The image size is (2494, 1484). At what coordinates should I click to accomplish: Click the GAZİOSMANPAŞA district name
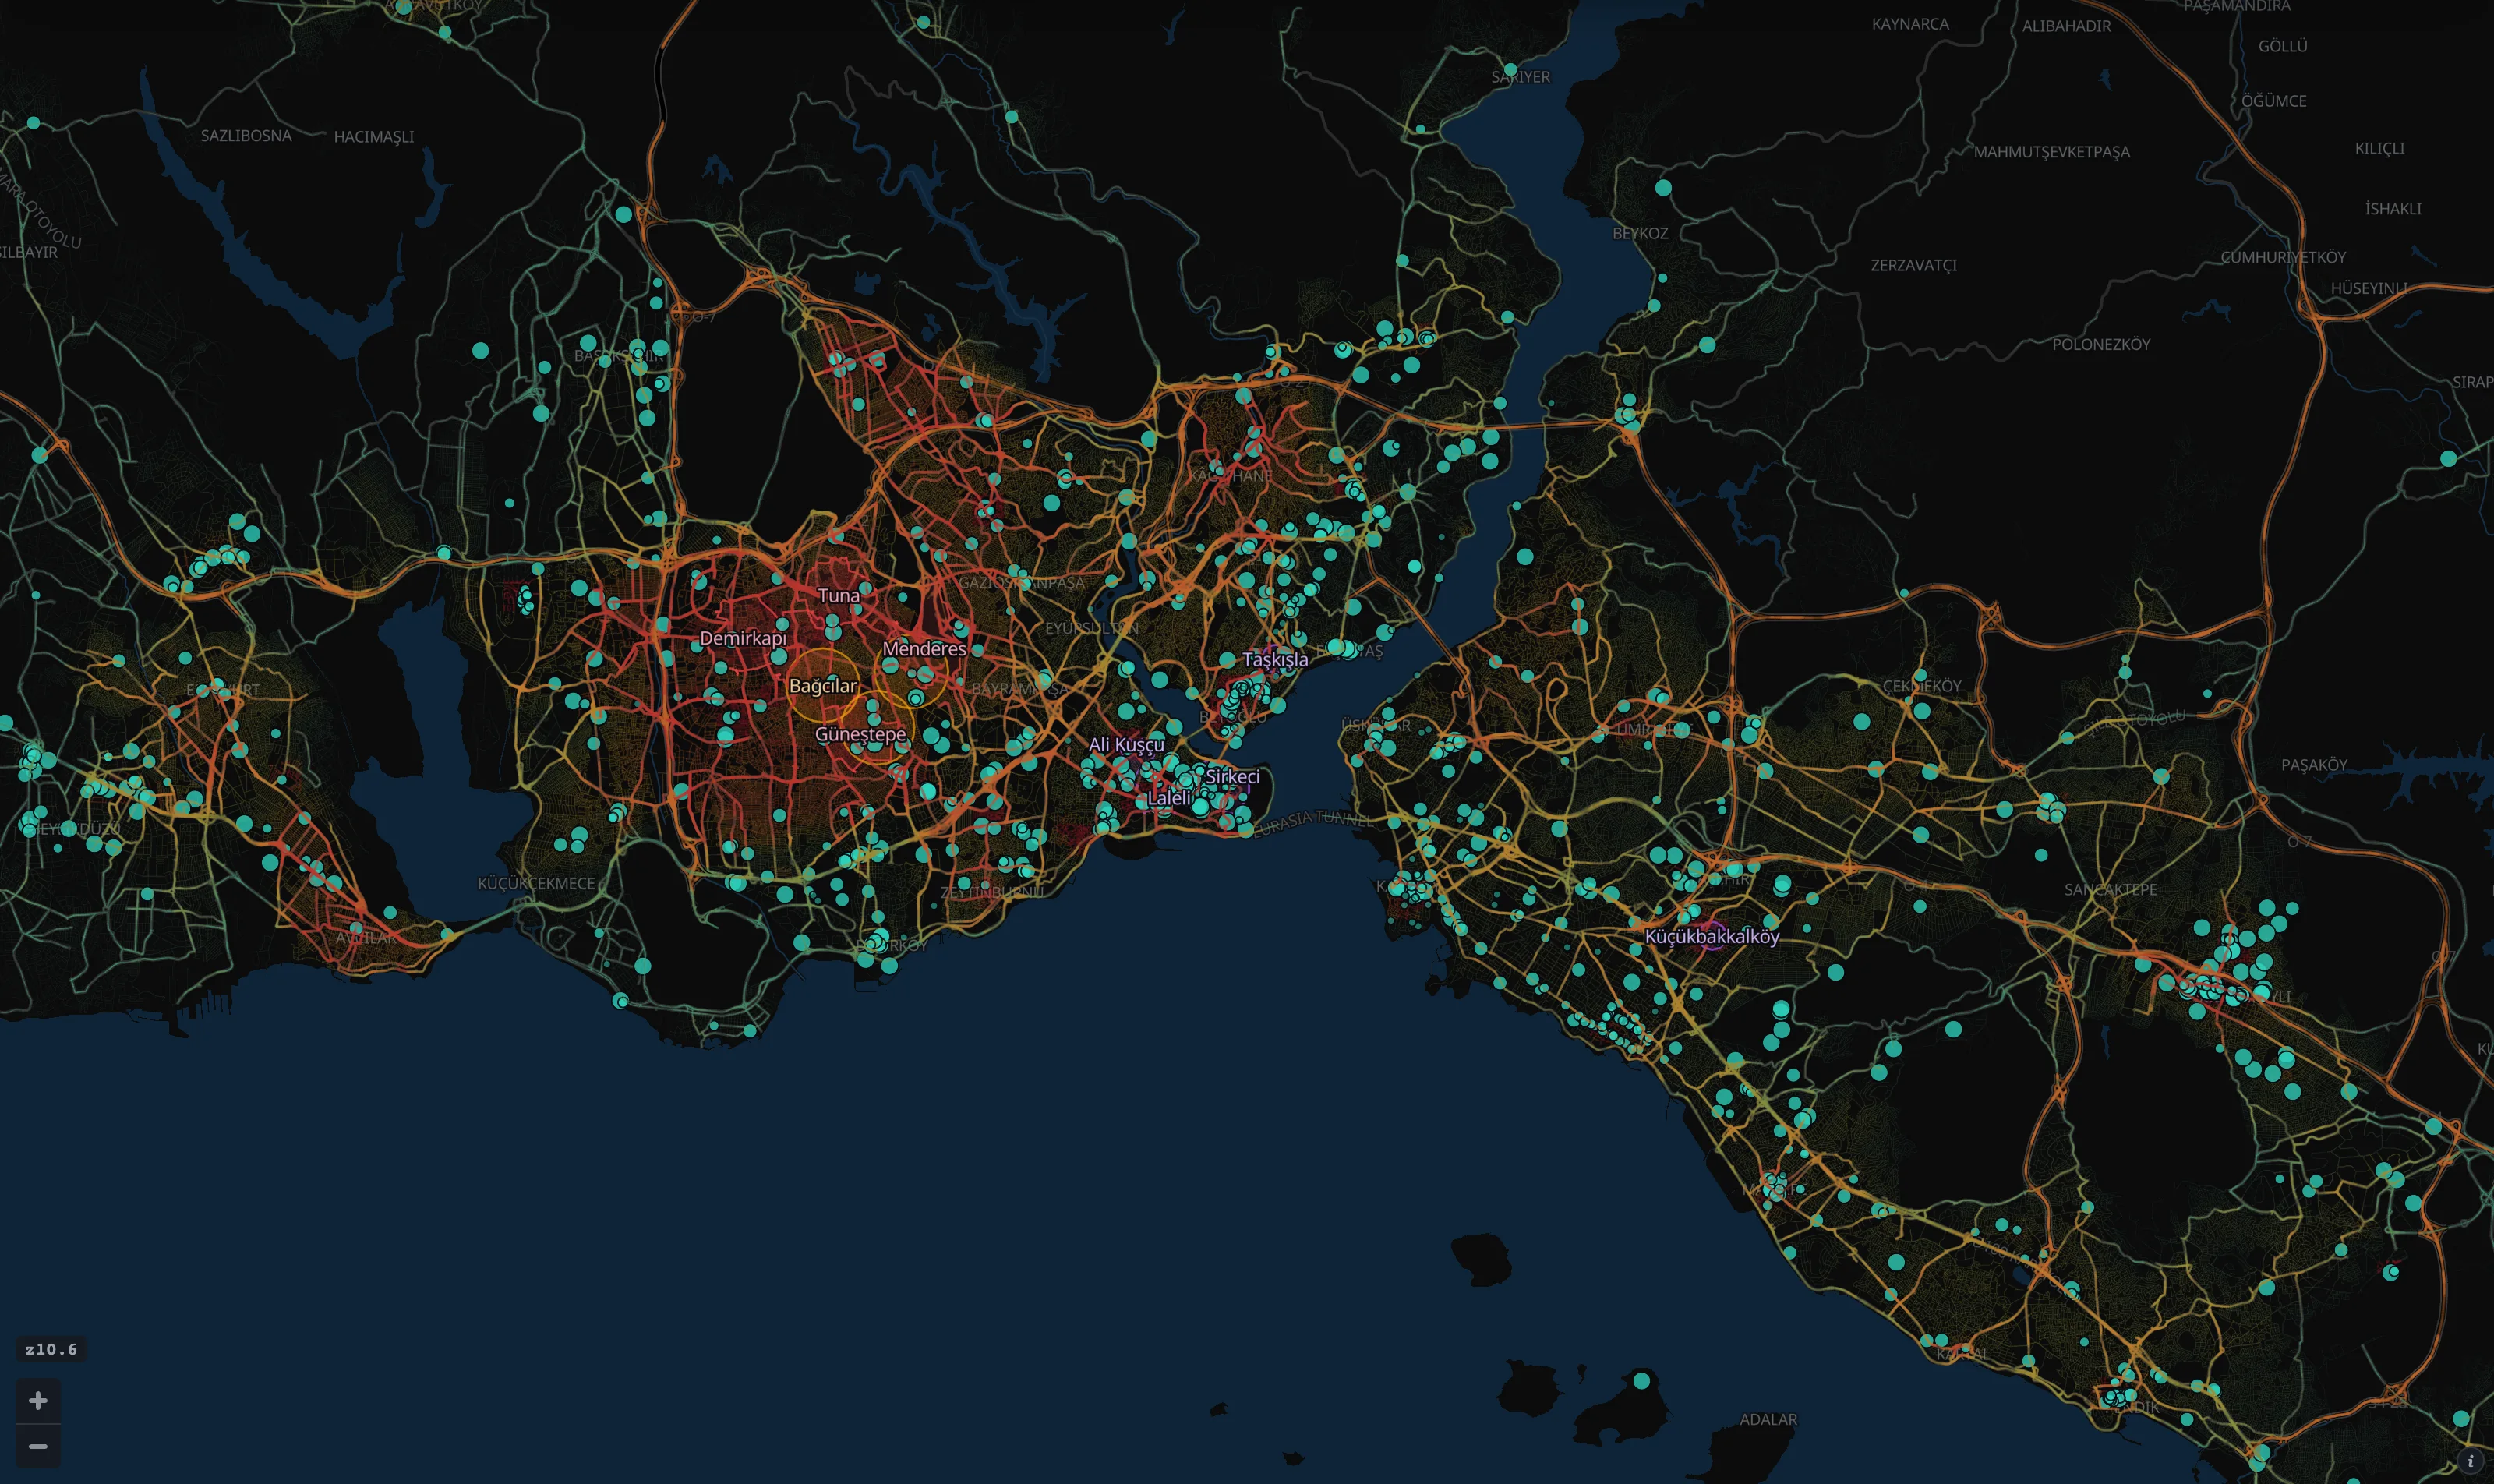click(x=1021, y=583)
